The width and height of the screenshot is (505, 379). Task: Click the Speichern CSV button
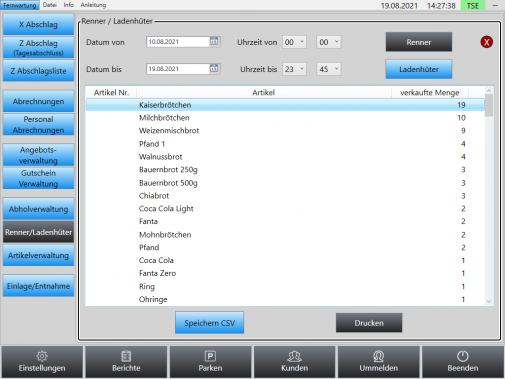[210, 323]
